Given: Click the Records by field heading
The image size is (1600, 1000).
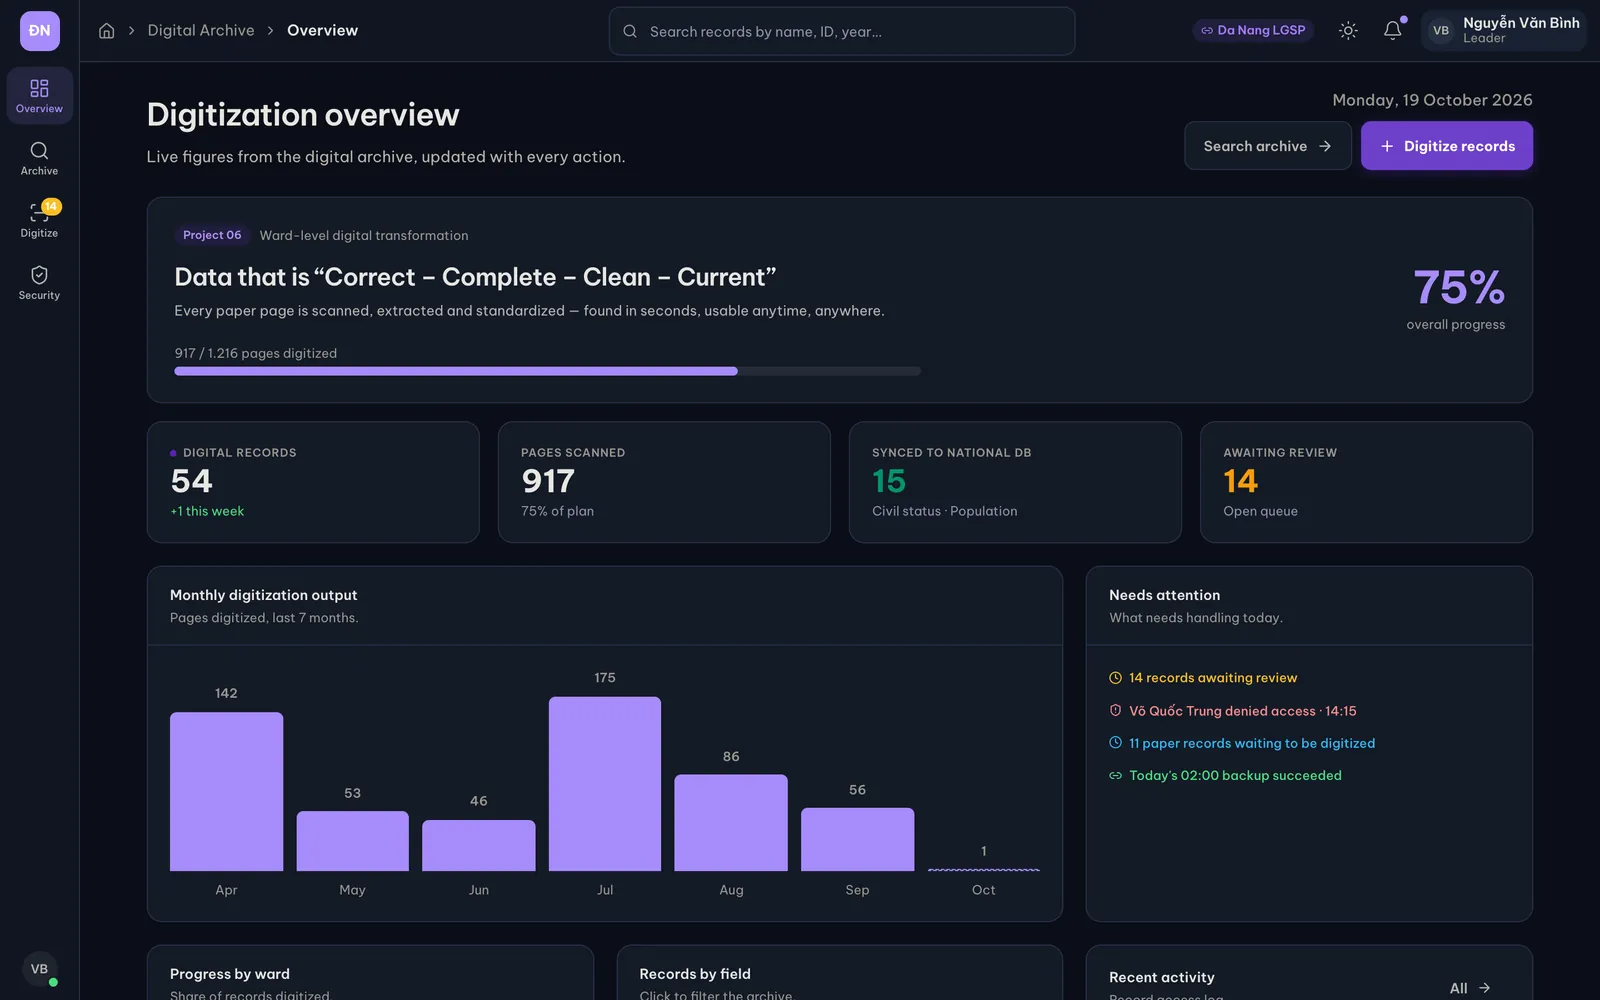Looking at the screenshot, I should 695,974.
